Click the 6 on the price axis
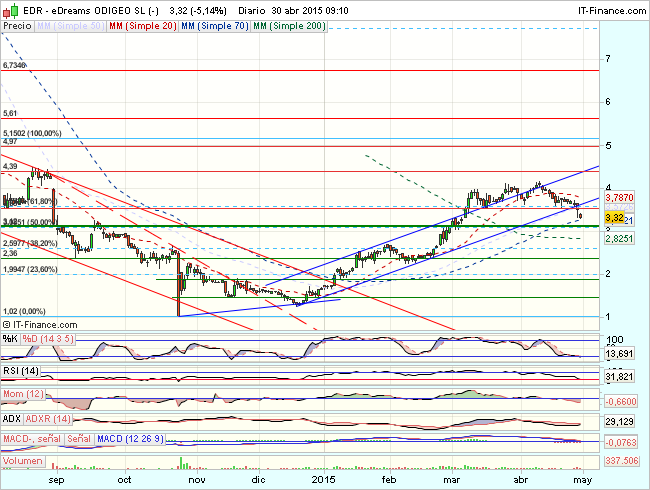The width and height of the screenshot is (650, 490). click(608, 102)
